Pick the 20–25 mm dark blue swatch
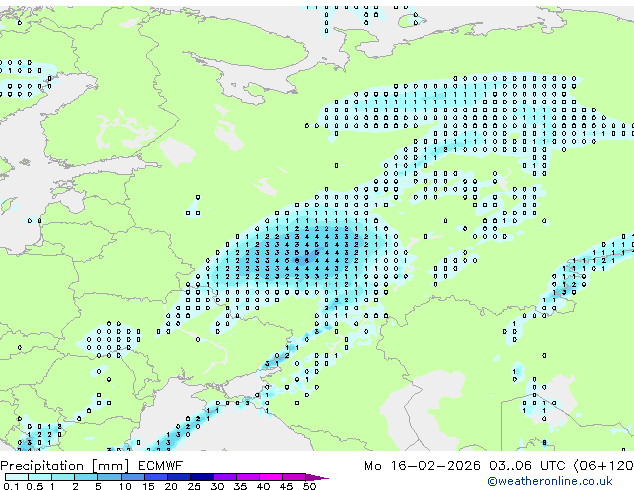The height and width of the screenshot is (490, 634). (x=179, y=477)
